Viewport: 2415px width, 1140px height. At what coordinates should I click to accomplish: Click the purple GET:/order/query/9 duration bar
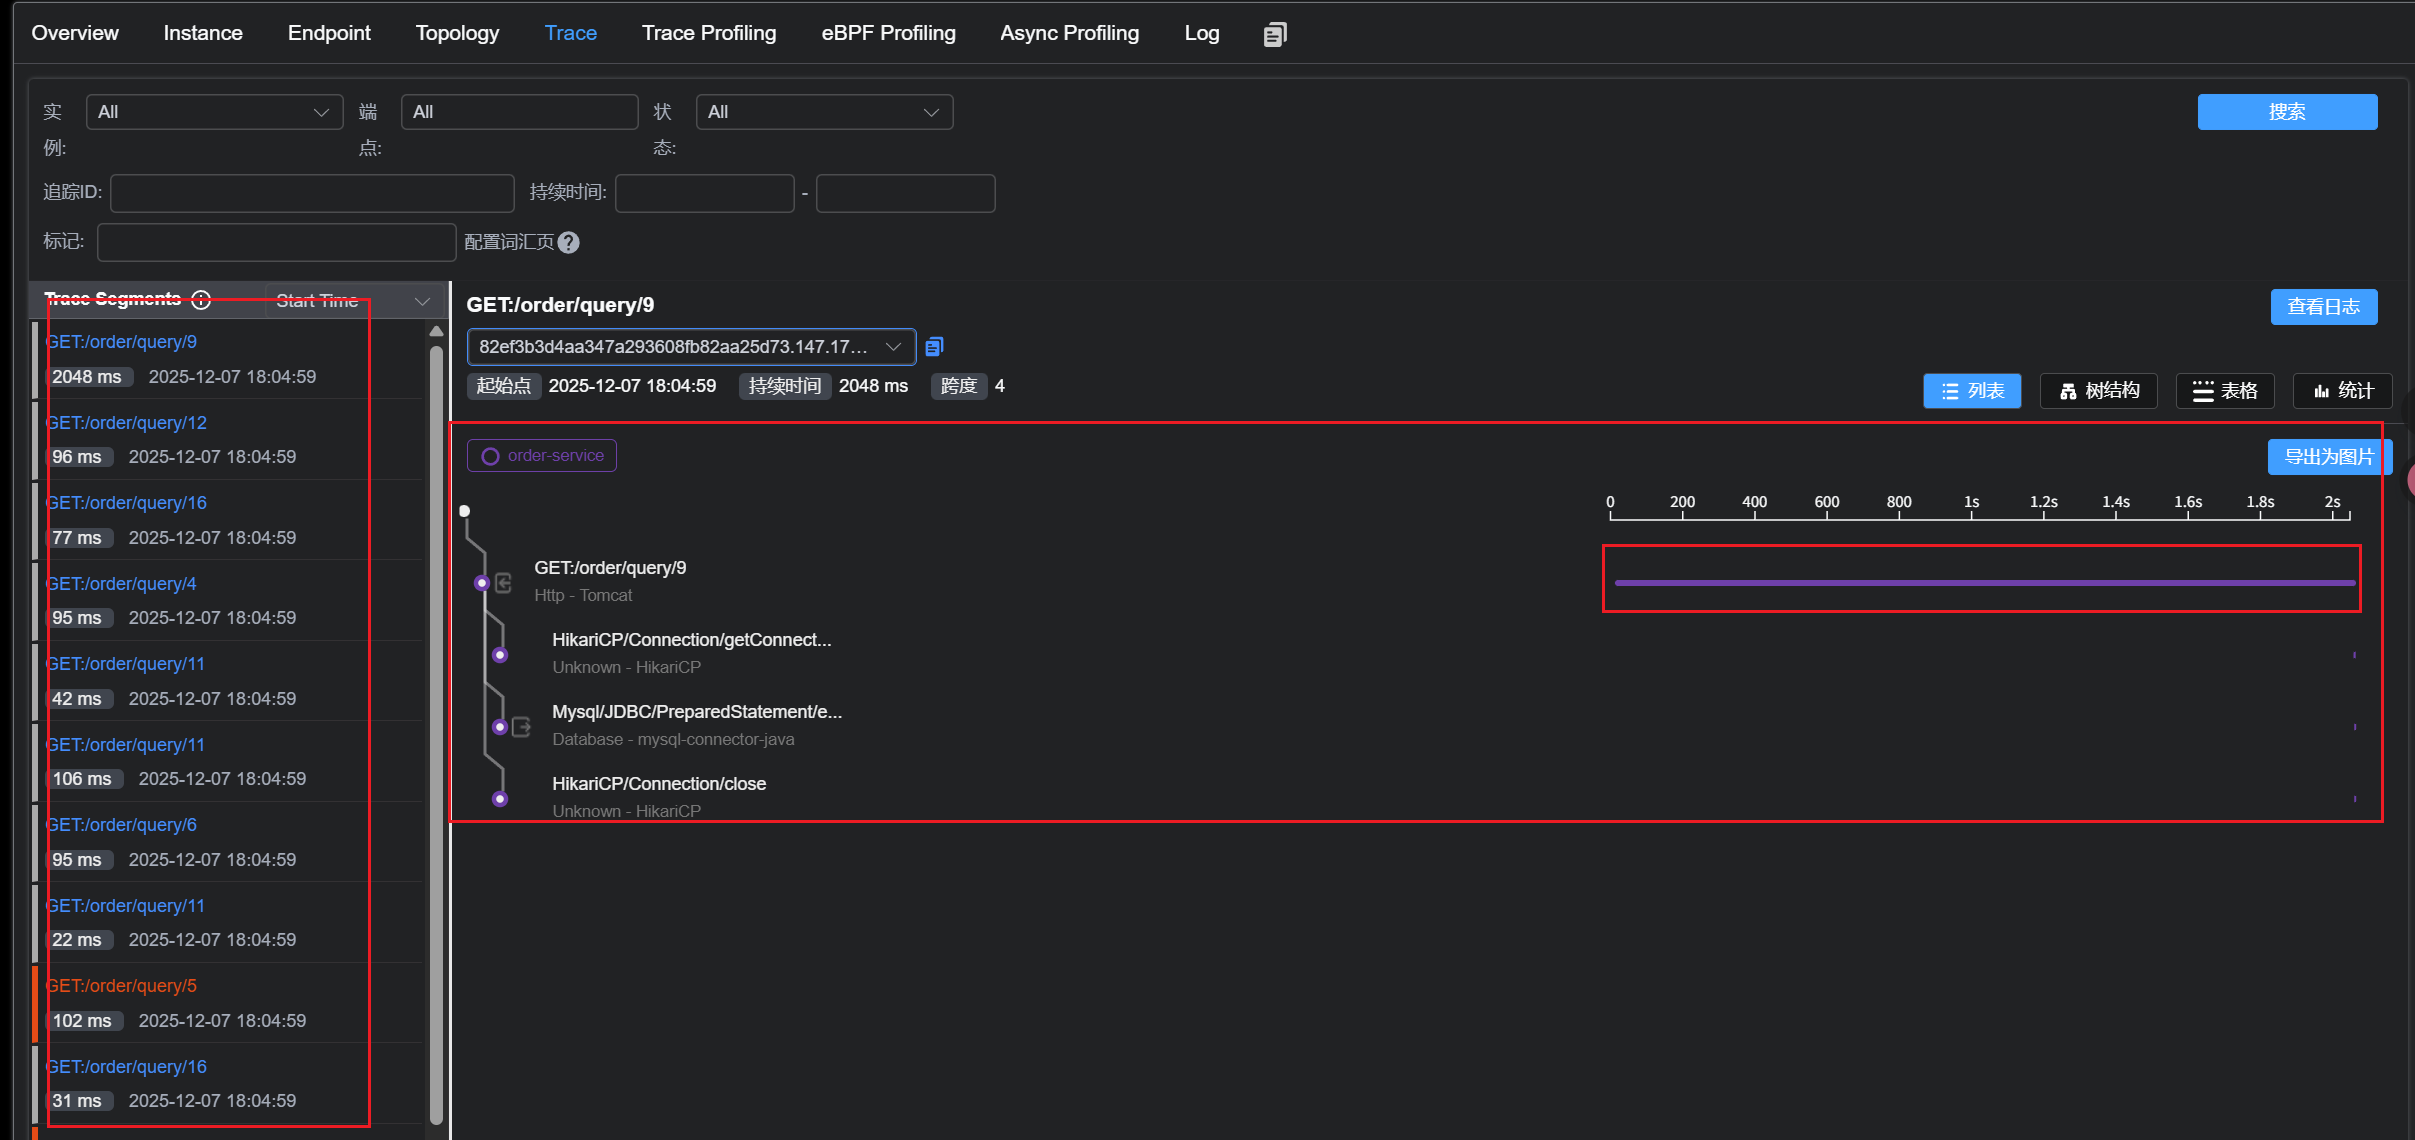click(1984, 582)
